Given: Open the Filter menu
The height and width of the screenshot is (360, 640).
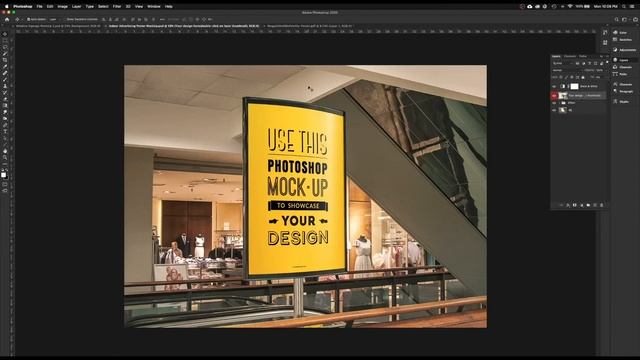Looking at the screenshot, I should click(x=117, y=7).
